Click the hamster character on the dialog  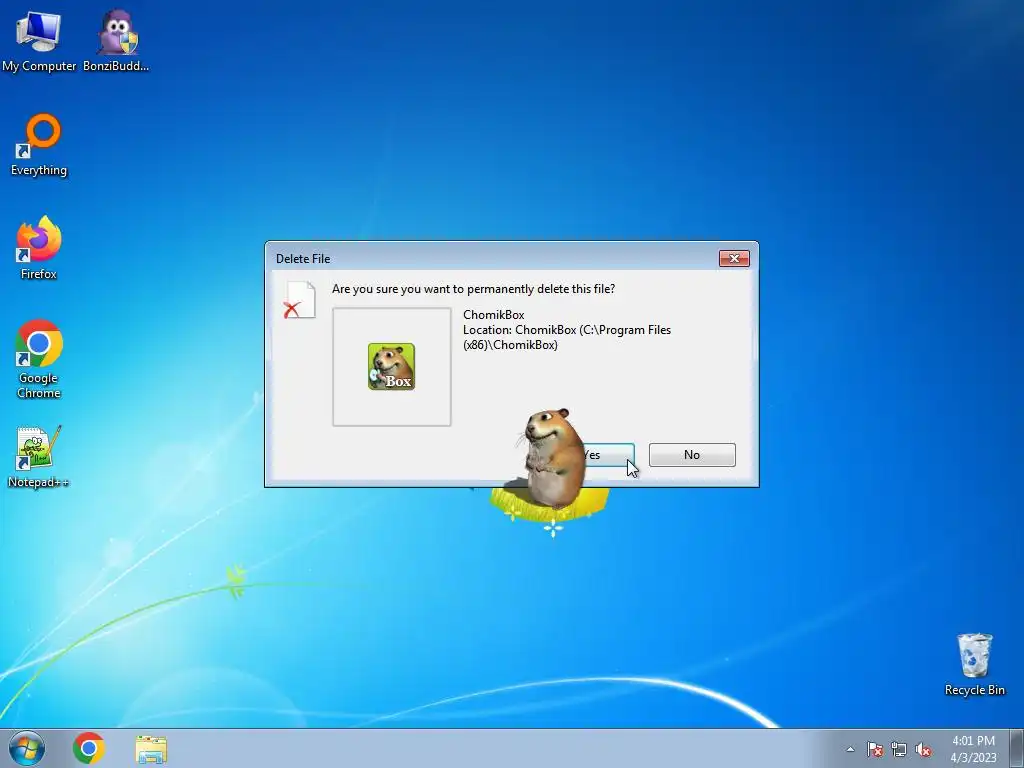[x=554, y=458]
